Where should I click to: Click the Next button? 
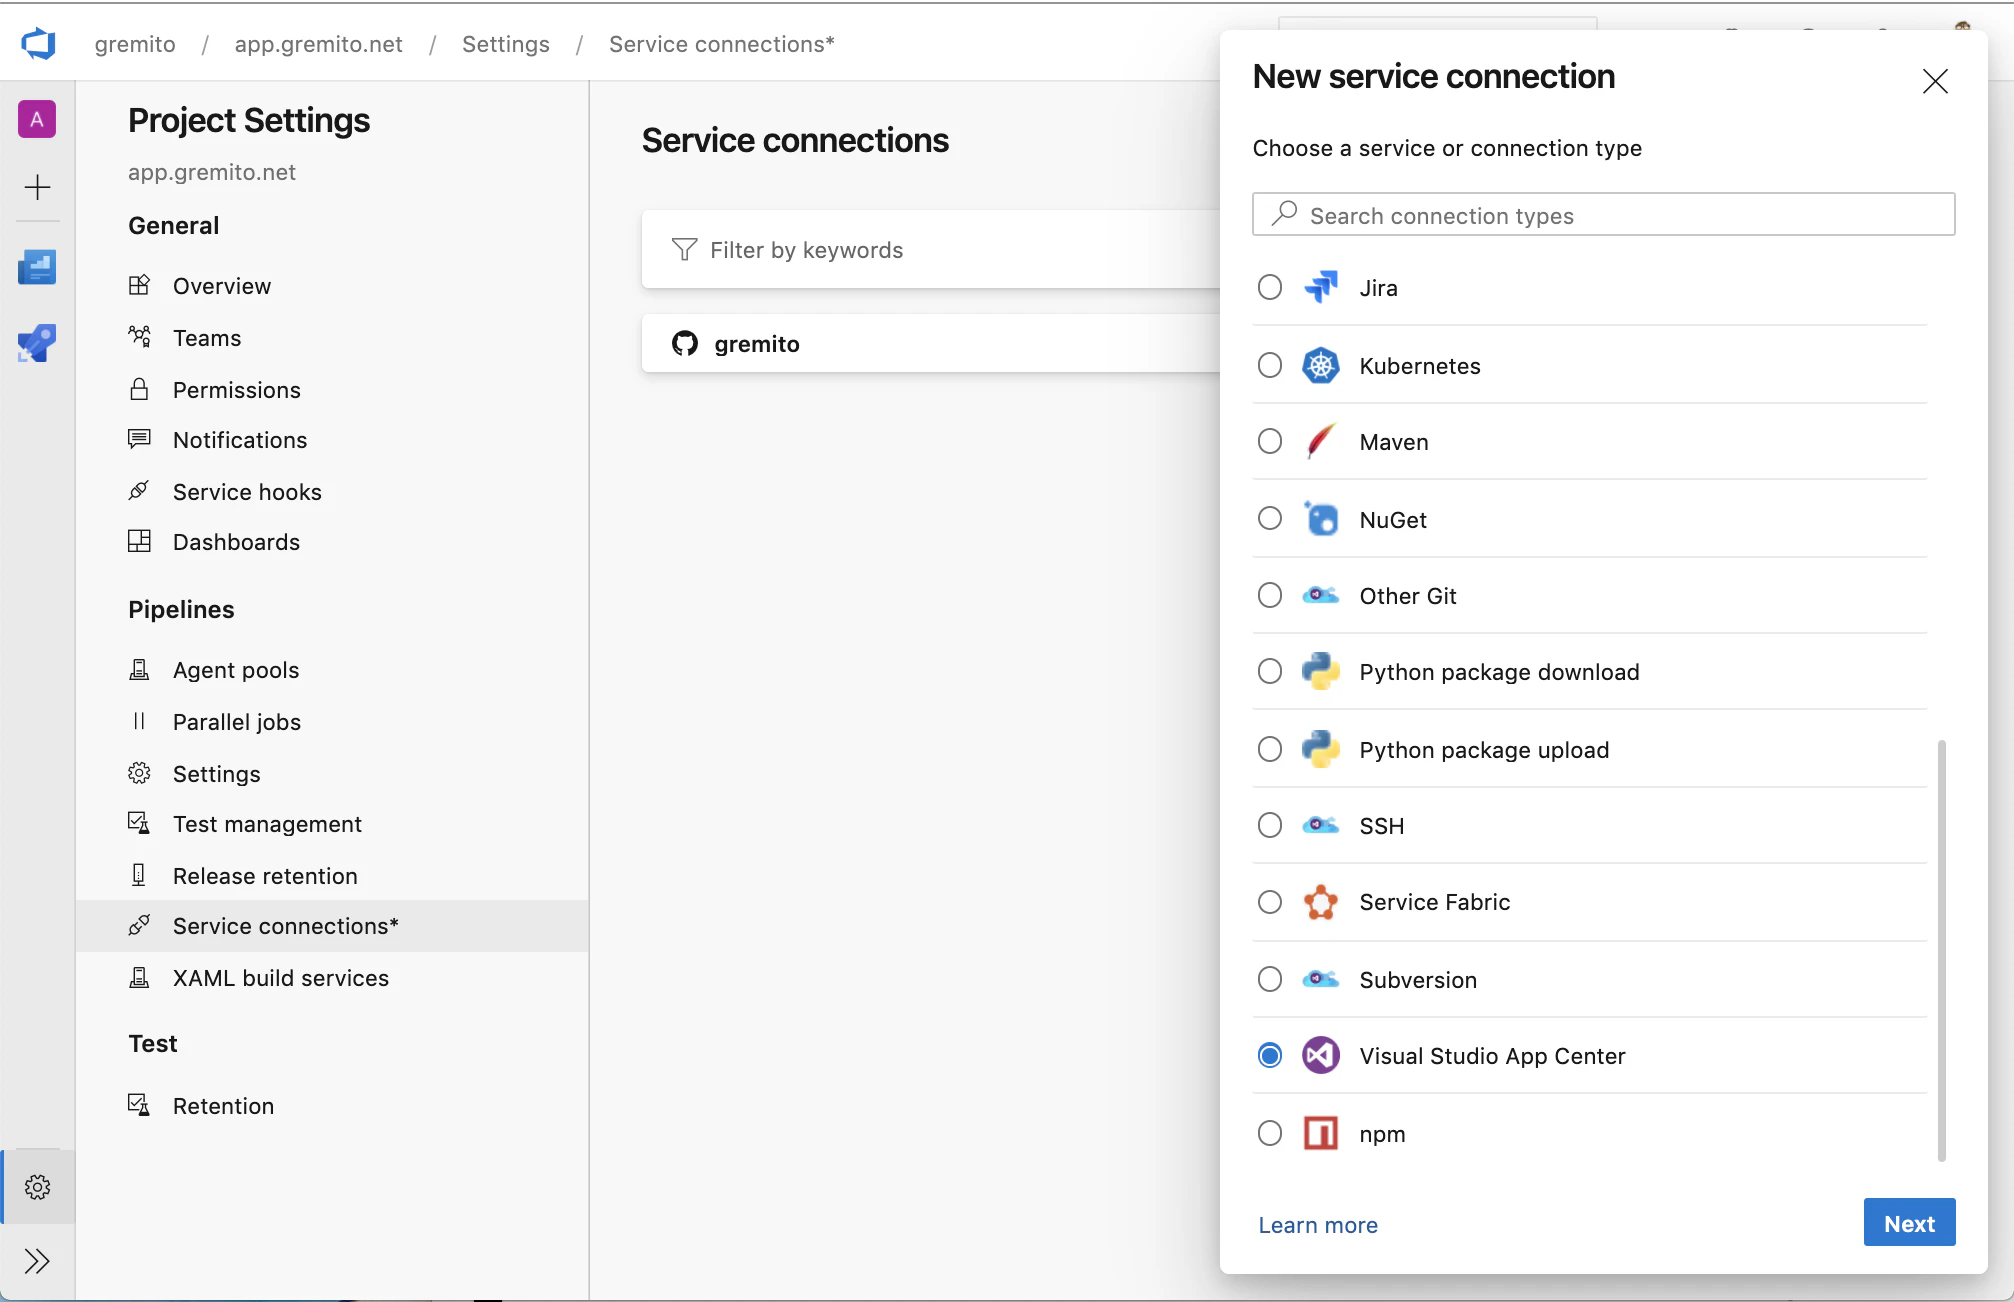point(1909,1223)
